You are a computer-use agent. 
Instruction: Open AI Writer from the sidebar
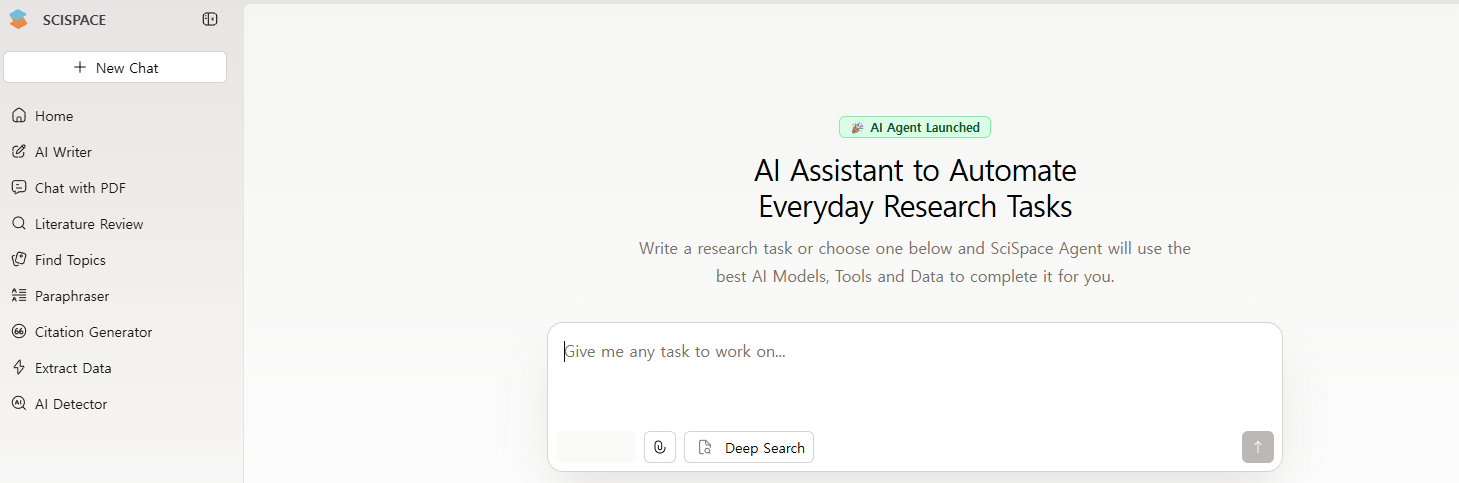[x=63, y=152]
